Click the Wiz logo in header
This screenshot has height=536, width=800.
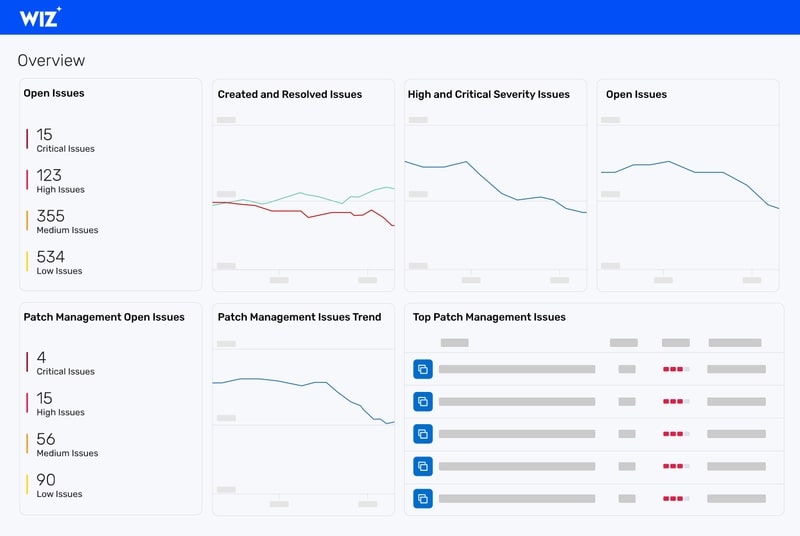[40, 17]
